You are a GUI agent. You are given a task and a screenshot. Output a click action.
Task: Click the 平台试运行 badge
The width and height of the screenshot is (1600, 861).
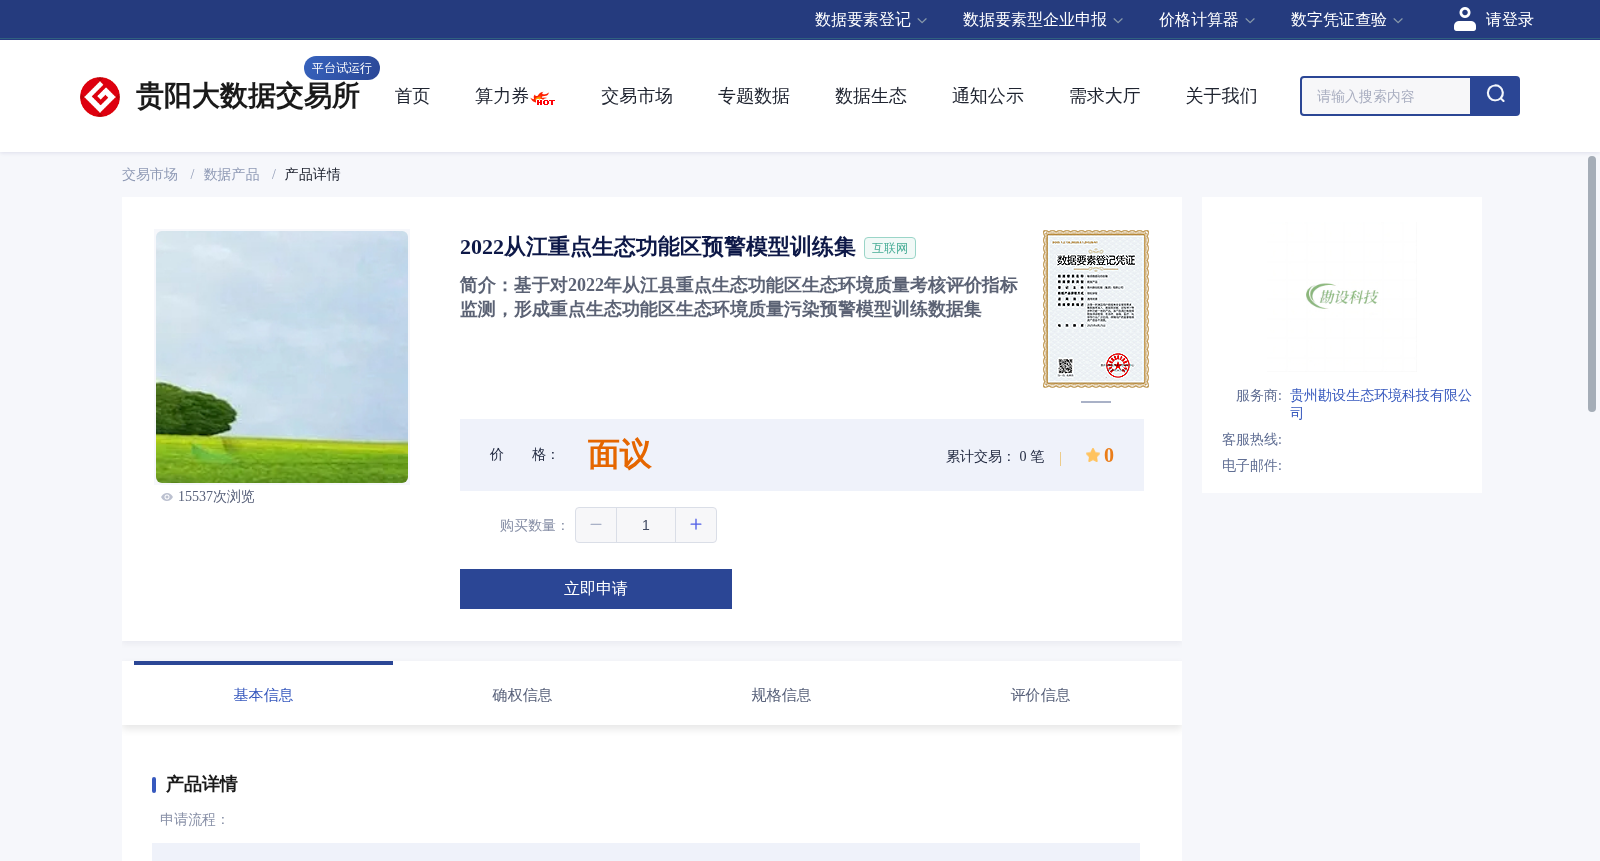coord(342,68)
